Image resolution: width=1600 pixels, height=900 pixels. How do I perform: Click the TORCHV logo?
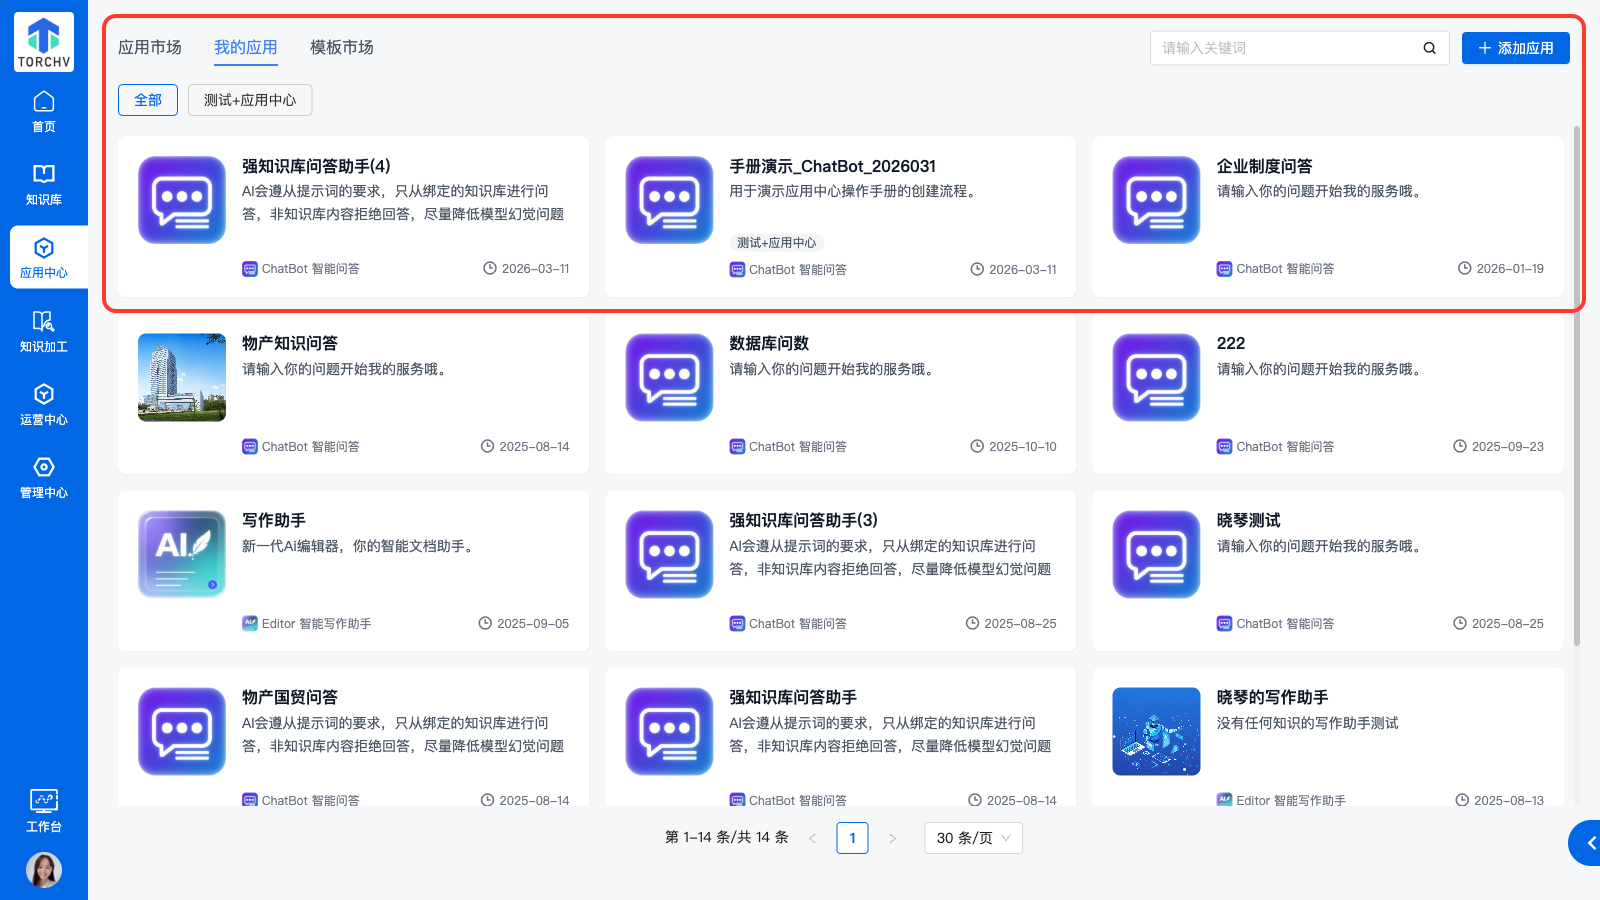pyautogui.click(x=44, y=42)
